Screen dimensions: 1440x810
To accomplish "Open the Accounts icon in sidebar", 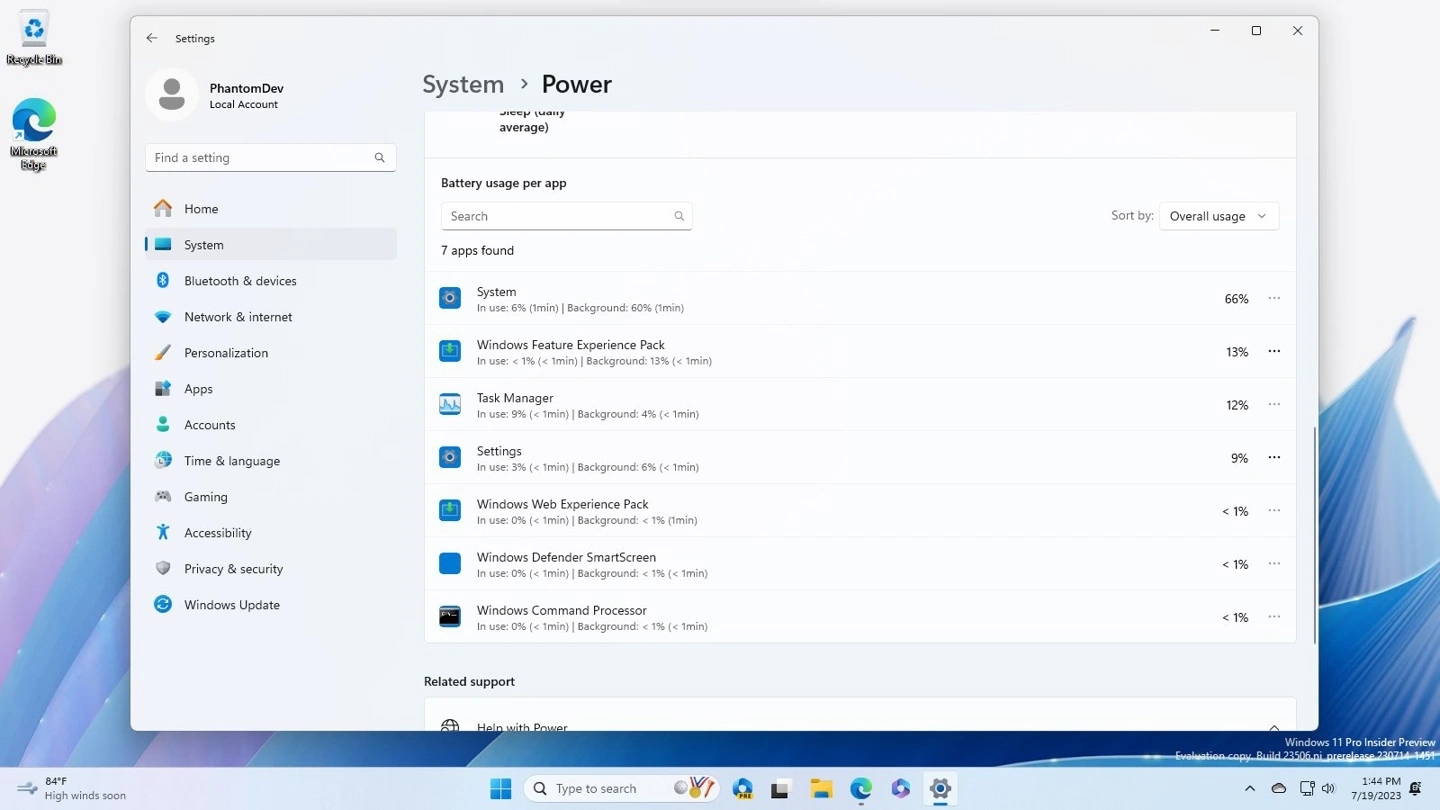I will point(163,424).
